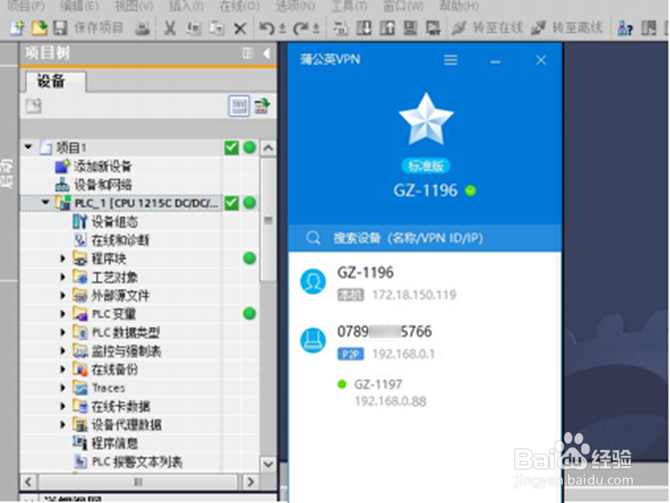Viewport: 670px width, 503px height.
Task: Click the Copy toolbar icon
Action: point(194,29)
